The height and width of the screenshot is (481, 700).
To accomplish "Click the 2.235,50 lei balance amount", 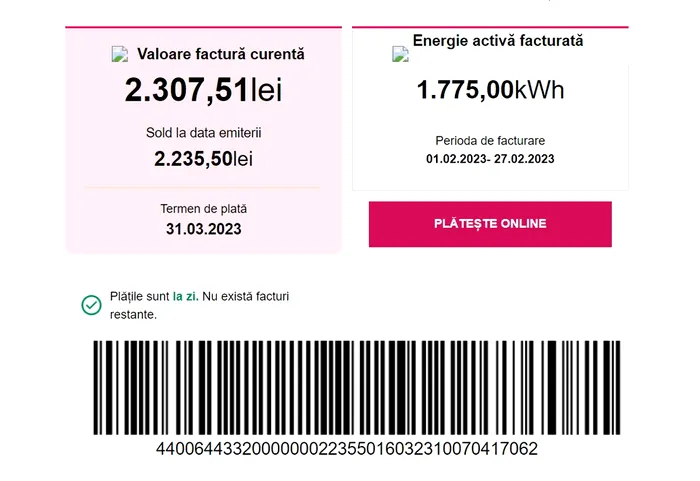I will (204, 159).
